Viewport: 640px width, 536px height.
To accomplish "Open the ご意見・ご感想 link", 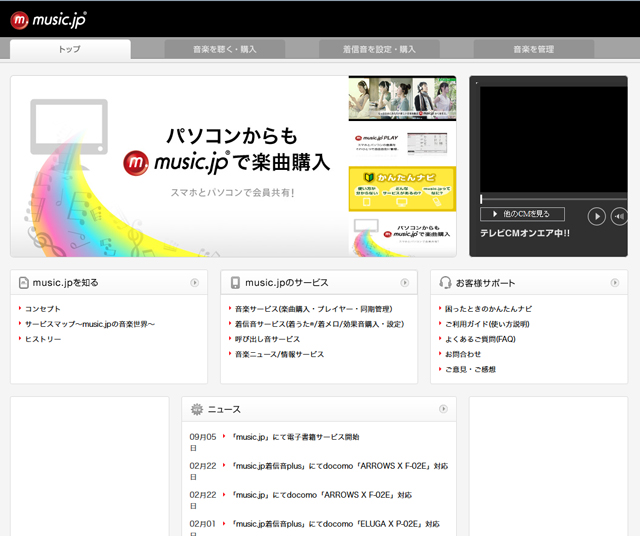I will tap(470, 369).
